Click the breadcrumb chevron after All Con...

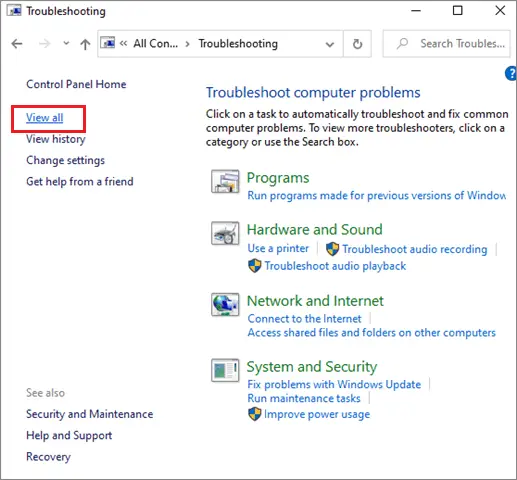188,44
